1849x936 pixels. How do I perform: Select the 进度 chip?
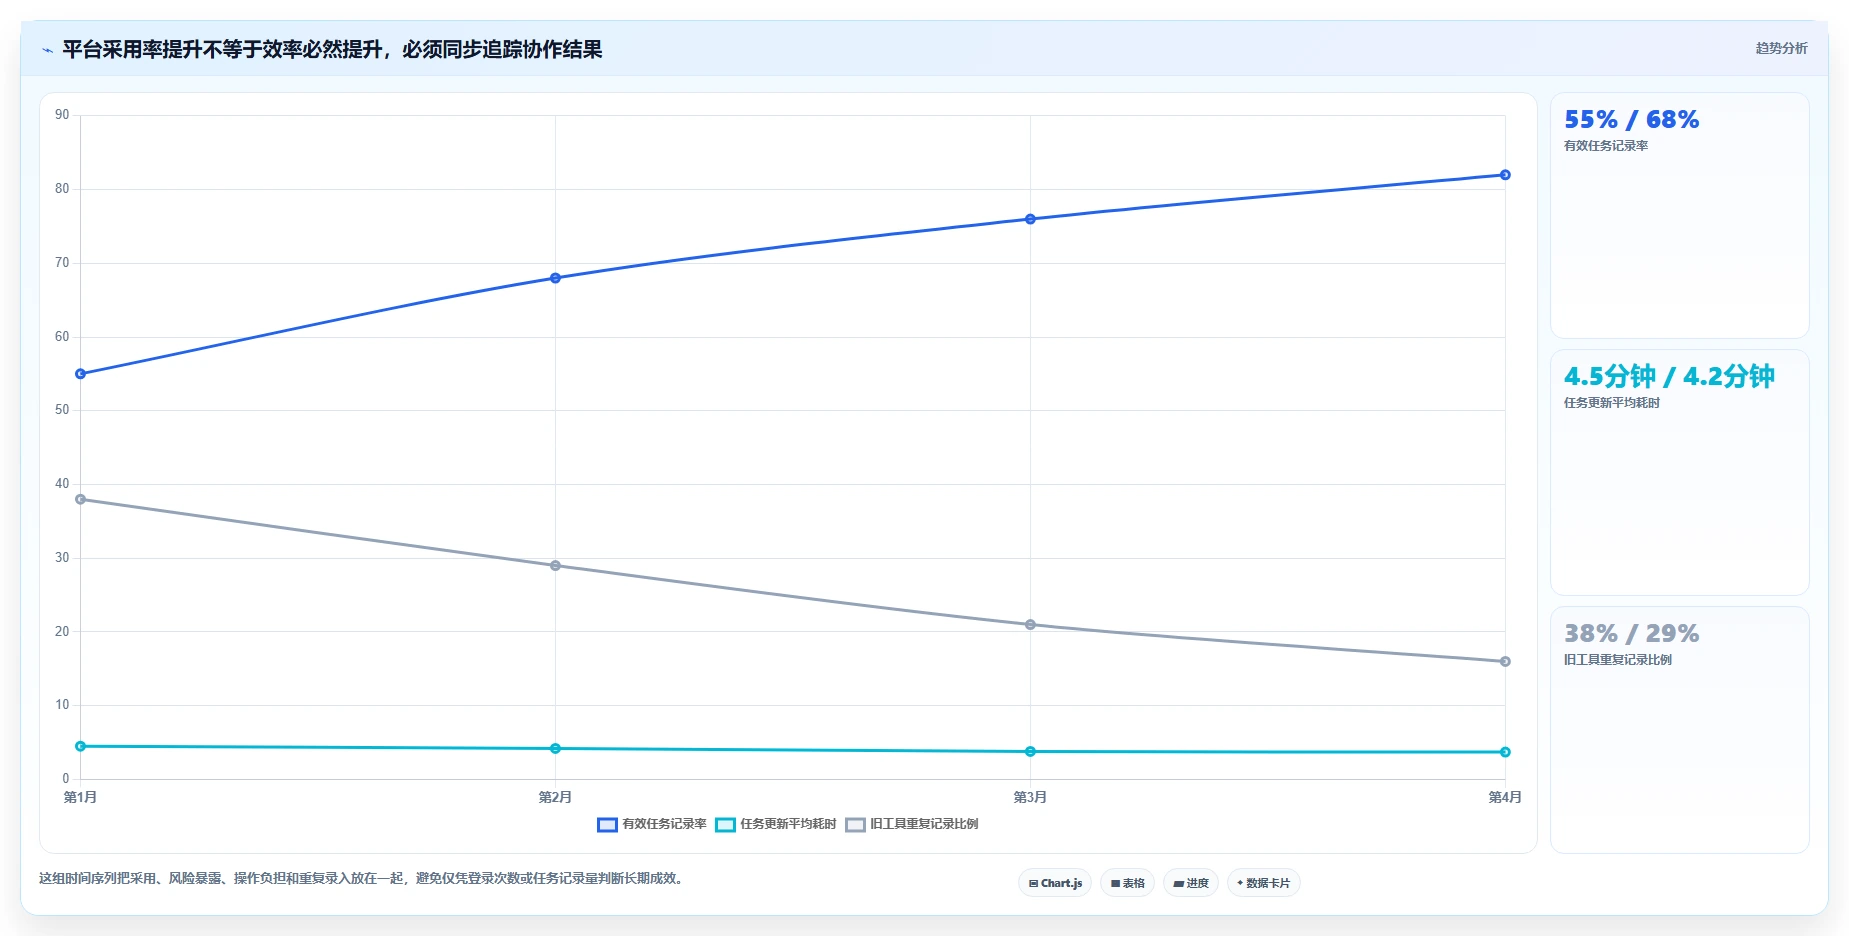click(x=1191, y=883)
